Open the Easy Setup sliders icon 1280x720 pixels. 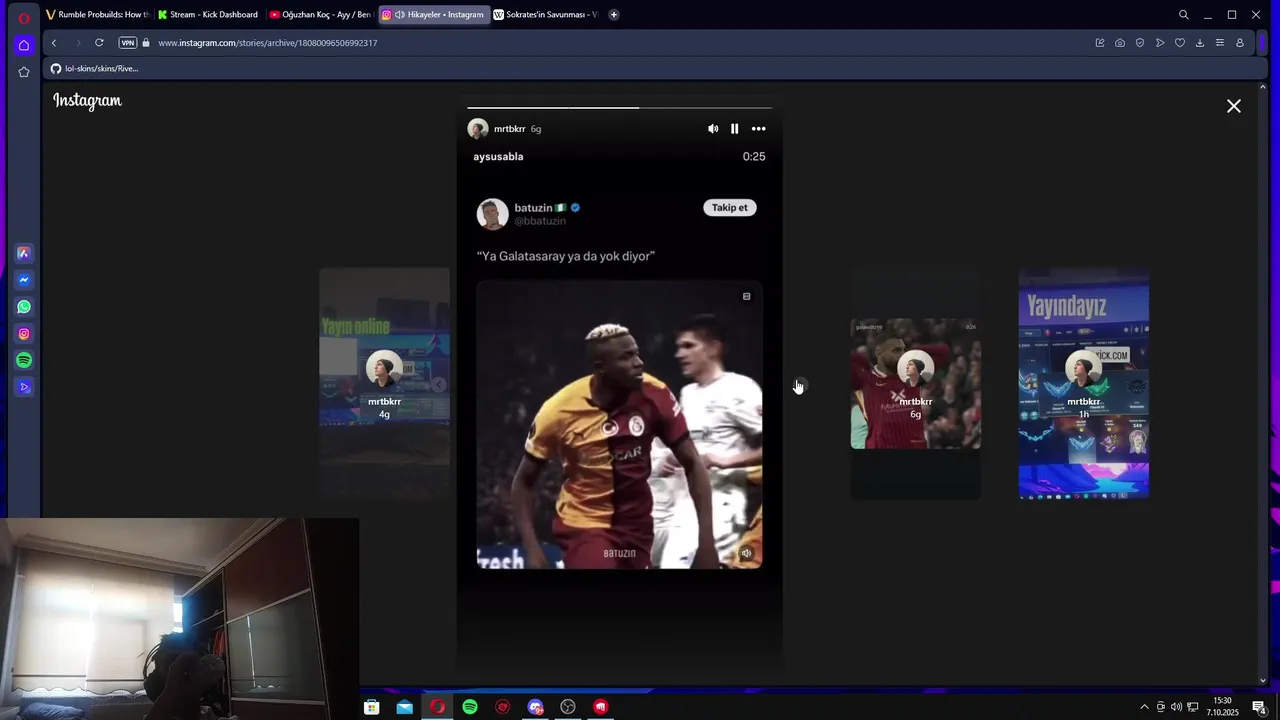[1220, 43]
